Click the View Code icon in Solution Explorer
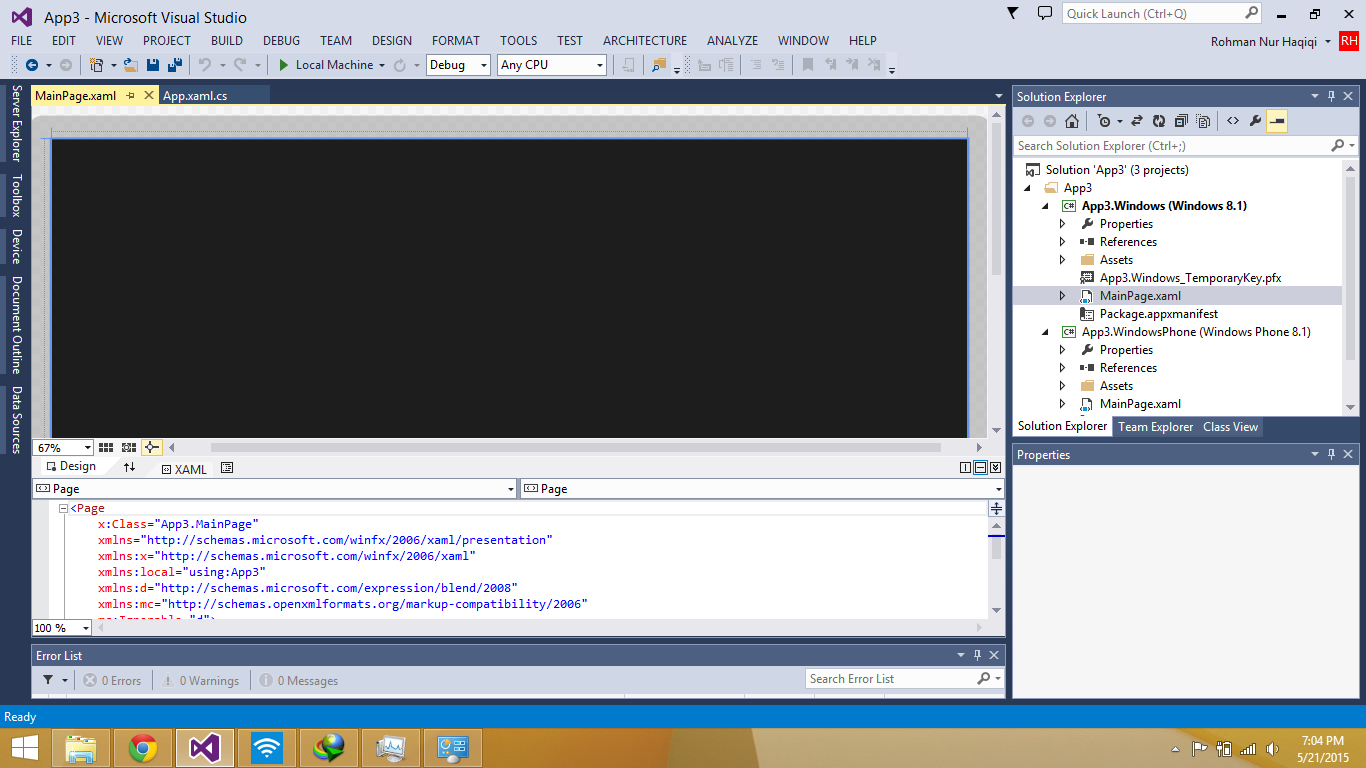1366x768 pixels. coord(1233,121)
